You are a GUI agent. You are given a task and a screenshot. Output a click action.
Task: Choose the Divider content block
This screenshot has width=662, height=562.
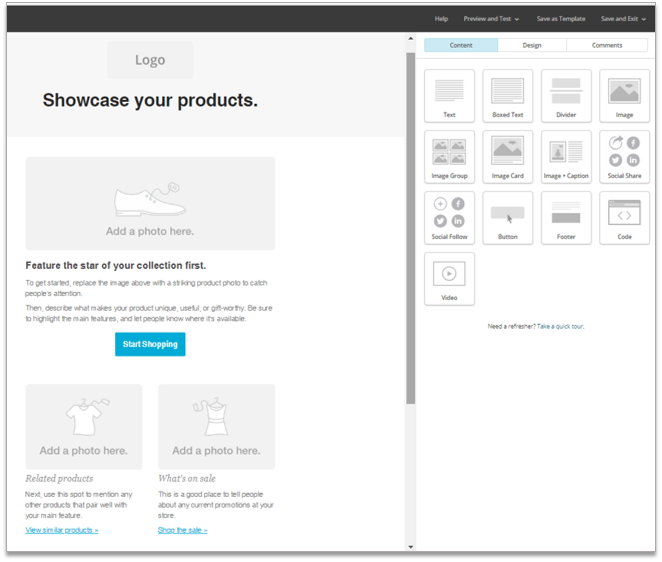click(x=566, y=96)
